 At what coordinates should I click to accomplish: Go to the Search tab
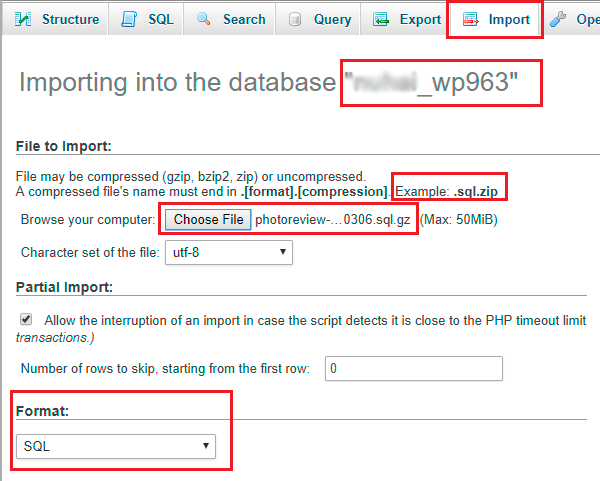click(x=244, y=19)
